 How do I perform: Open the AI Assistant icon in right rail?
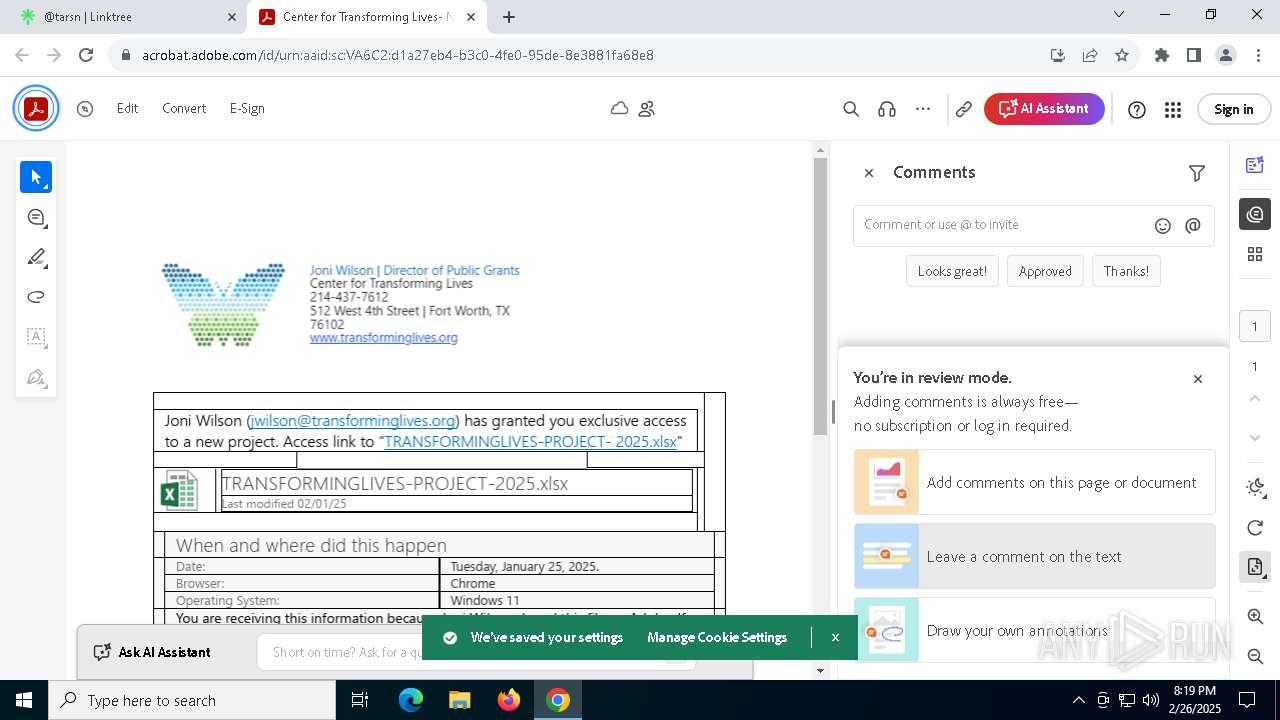pos(1255,165)
